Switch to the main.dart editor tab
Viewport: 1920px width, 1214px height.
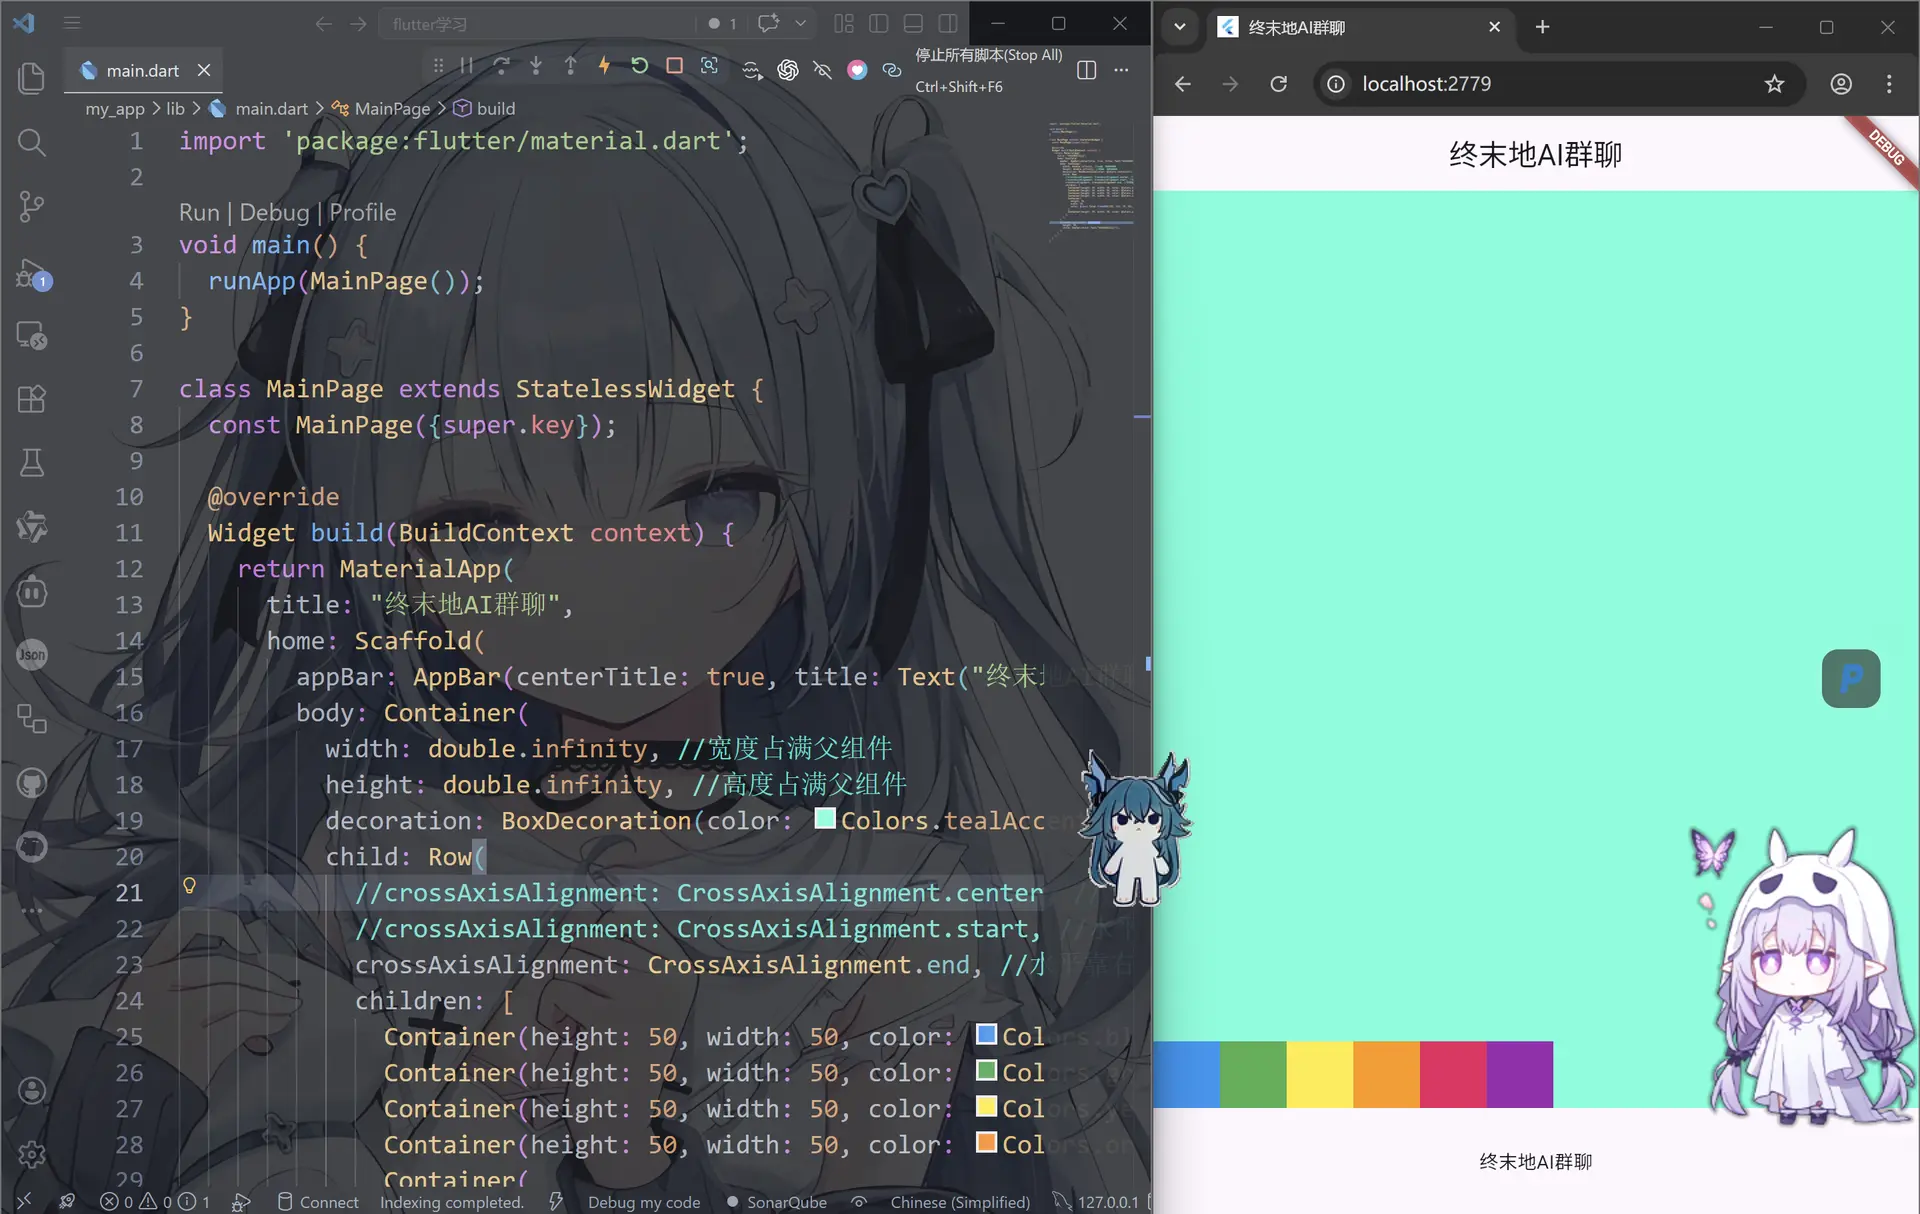pos(143,70)
